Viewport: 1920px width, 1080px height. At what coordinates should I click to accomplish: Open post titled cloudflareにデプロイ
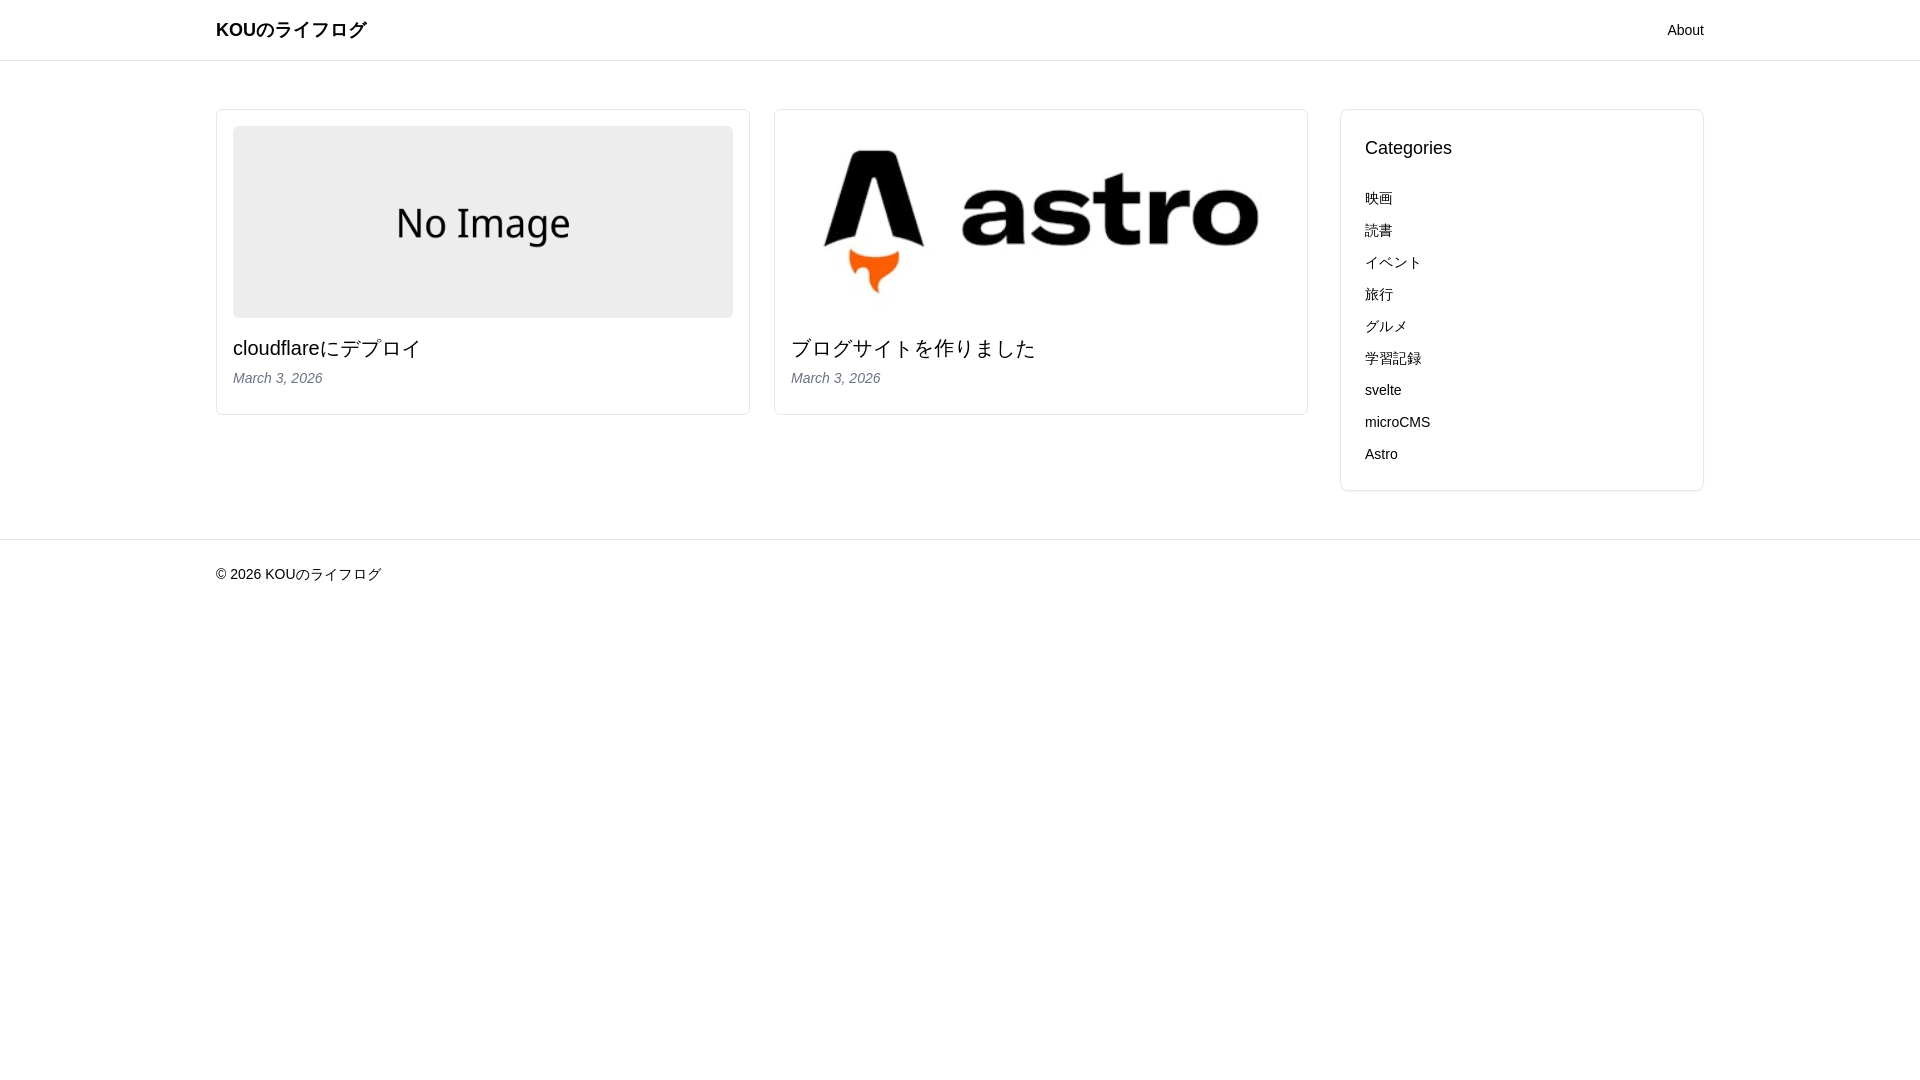pyautogui.click(x=327, y=348)
